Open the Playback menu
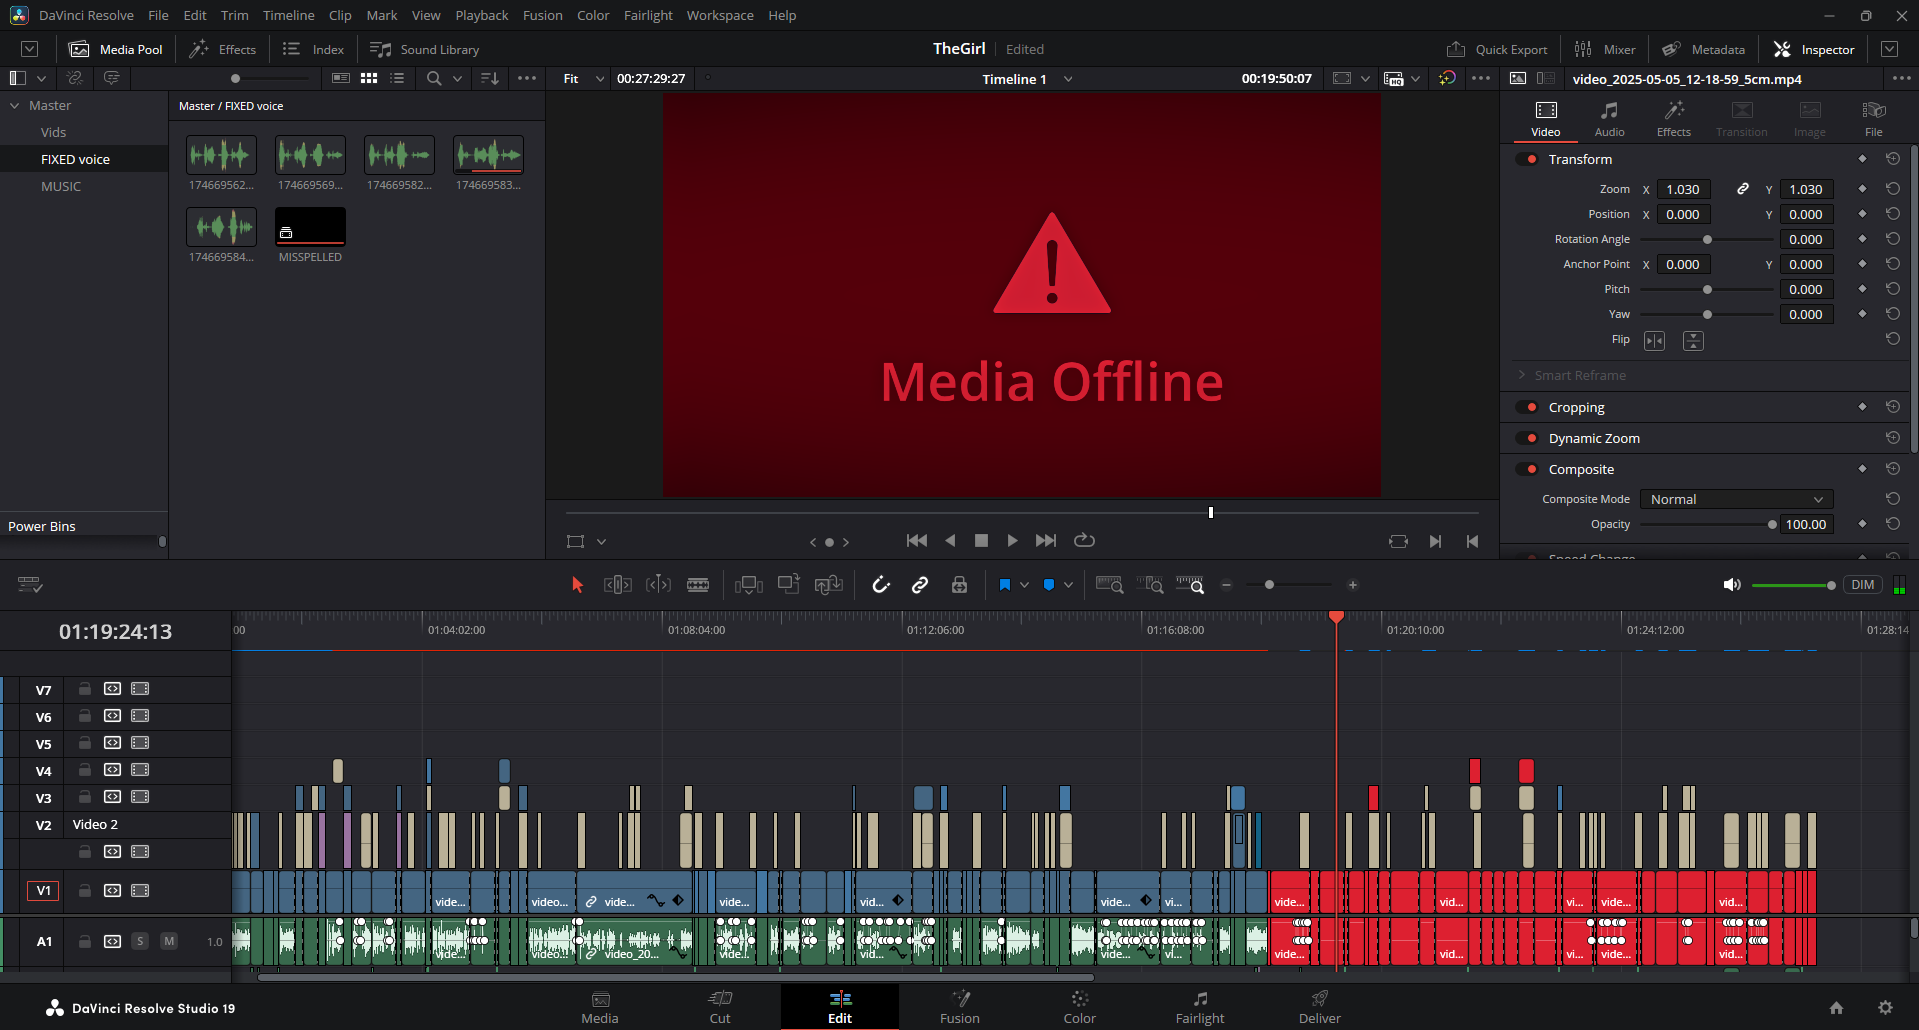1919x1030 pixels. 482,15
